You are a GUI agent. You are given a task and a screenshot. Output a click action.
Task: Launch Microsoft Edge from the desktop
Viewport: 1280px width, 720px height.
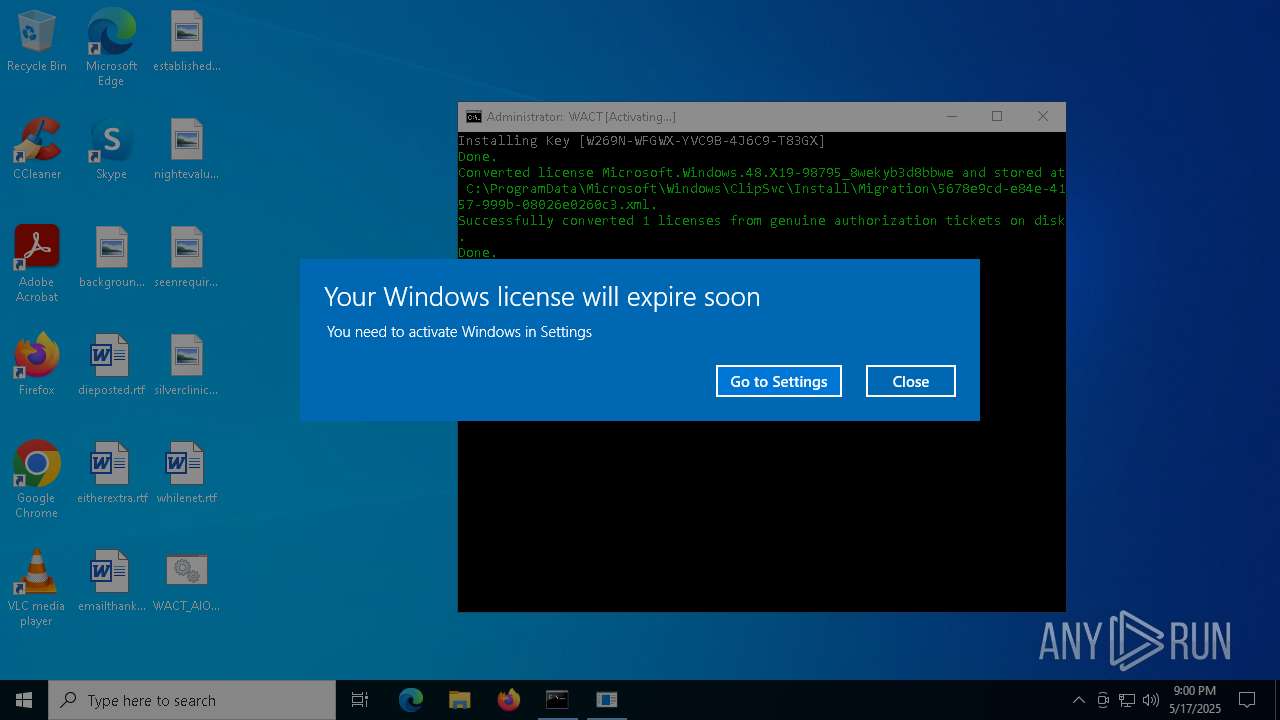pyautogui.click(x=111, y=48)
